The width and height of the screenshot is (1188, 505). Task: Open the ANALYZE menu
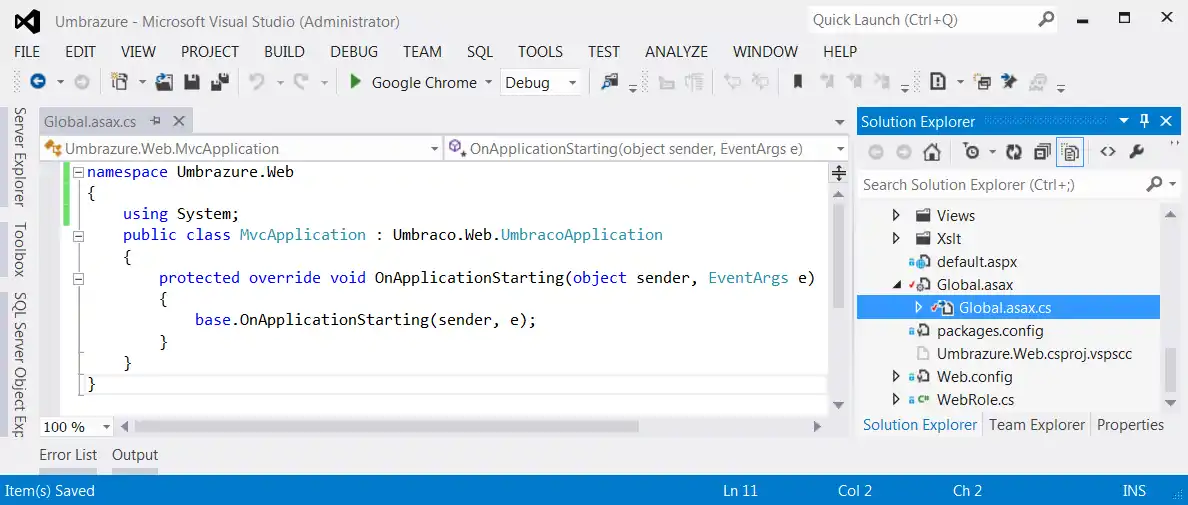click(x=676, y=51)
